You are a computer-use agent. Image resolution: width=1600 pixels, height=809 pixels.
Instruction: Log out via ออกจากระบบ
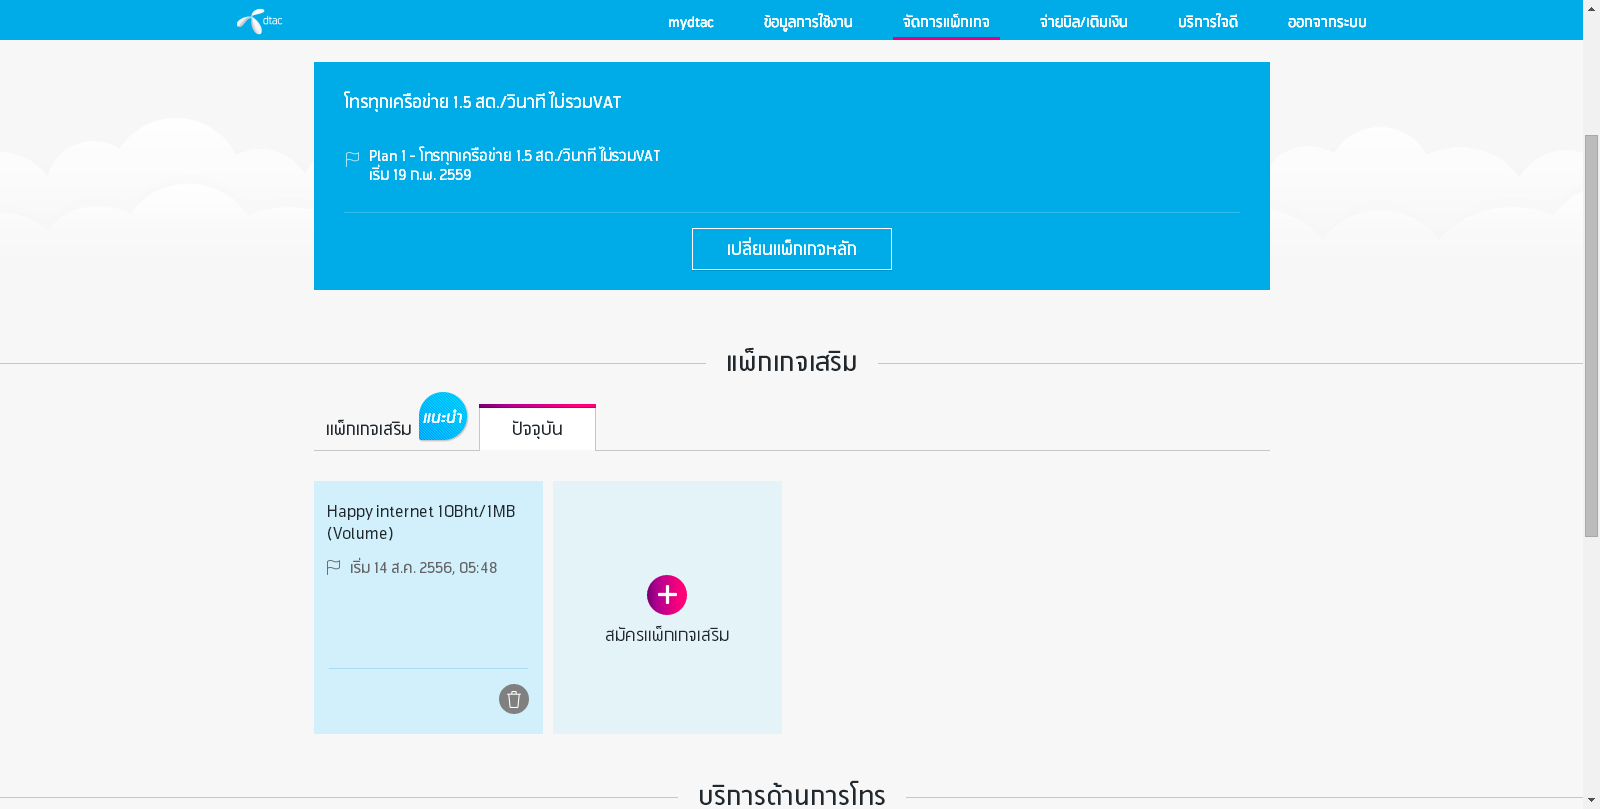click(x=1327, y=22)
